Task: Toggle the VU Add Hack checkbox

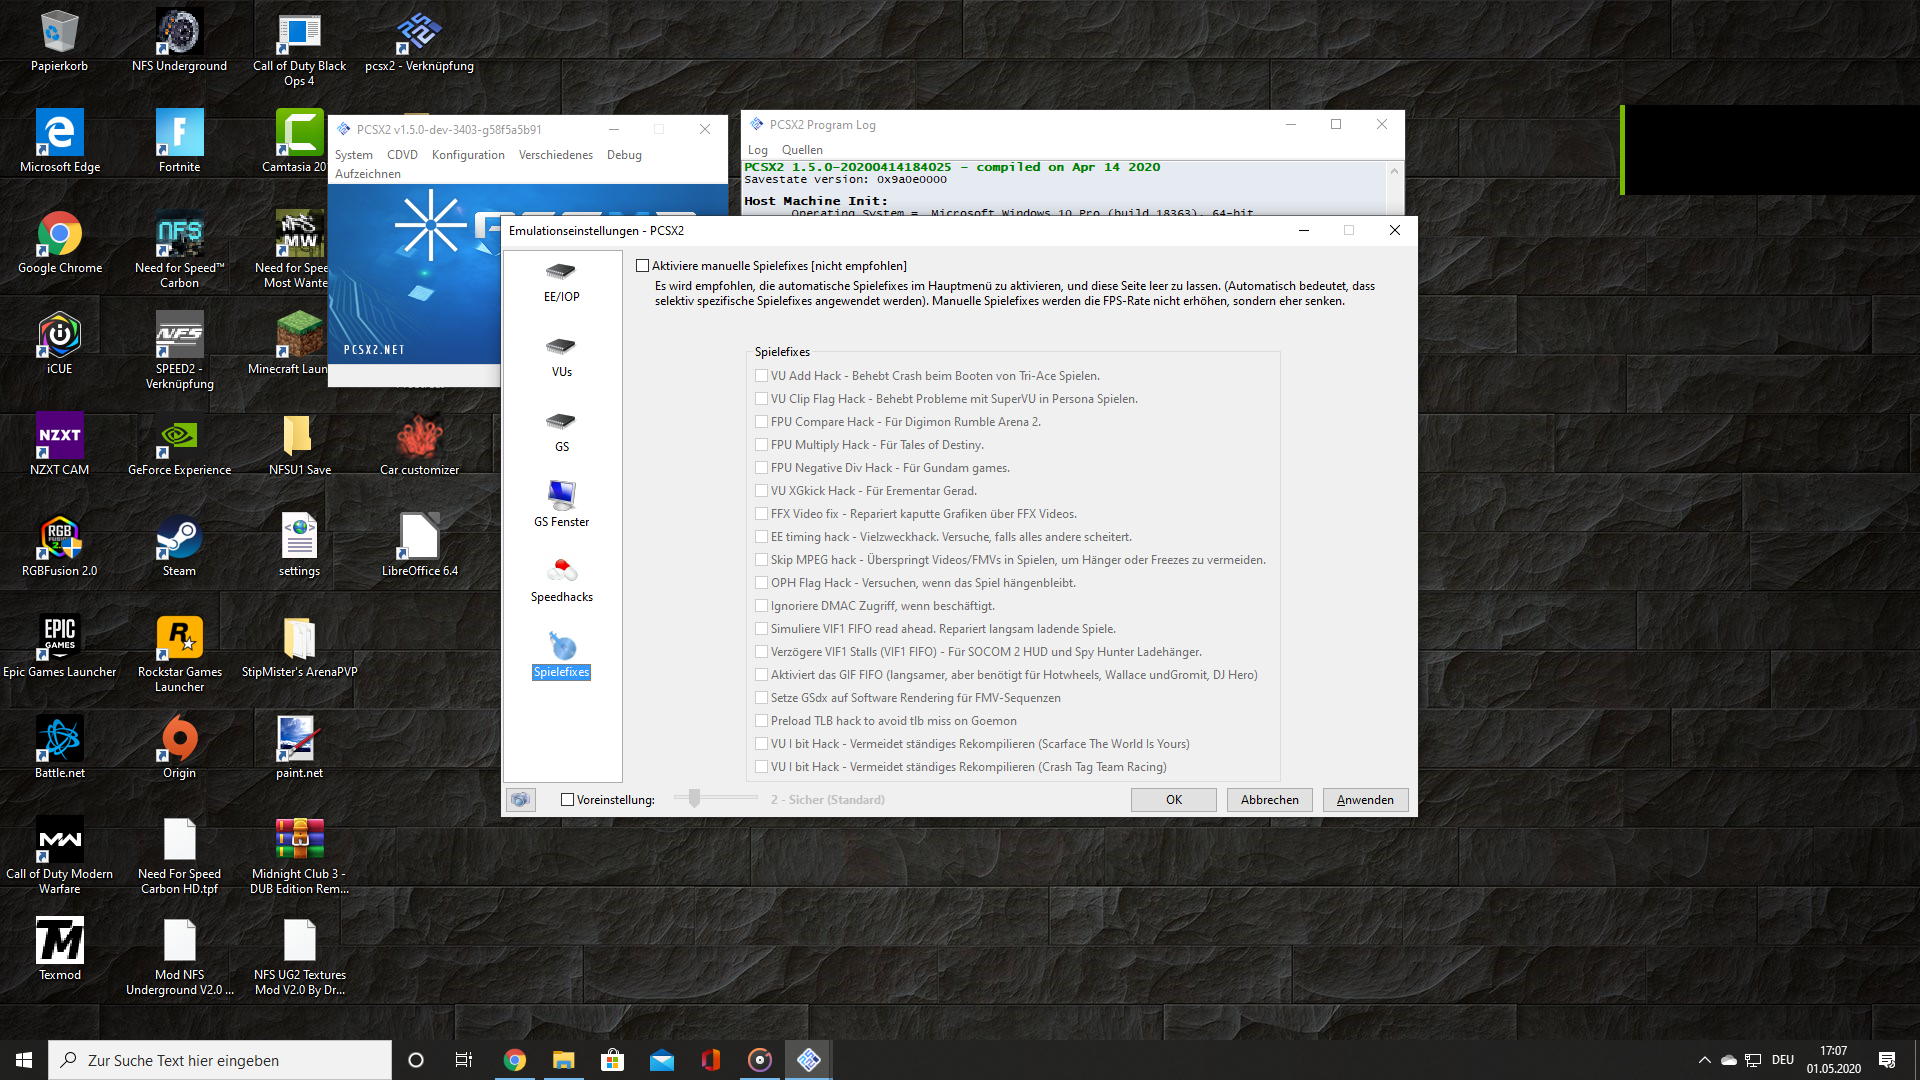Action: pos(761,376)
